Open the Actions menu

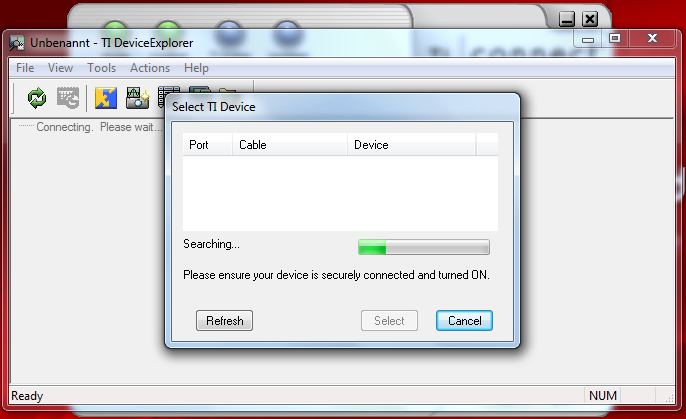(x=150, y=68)
